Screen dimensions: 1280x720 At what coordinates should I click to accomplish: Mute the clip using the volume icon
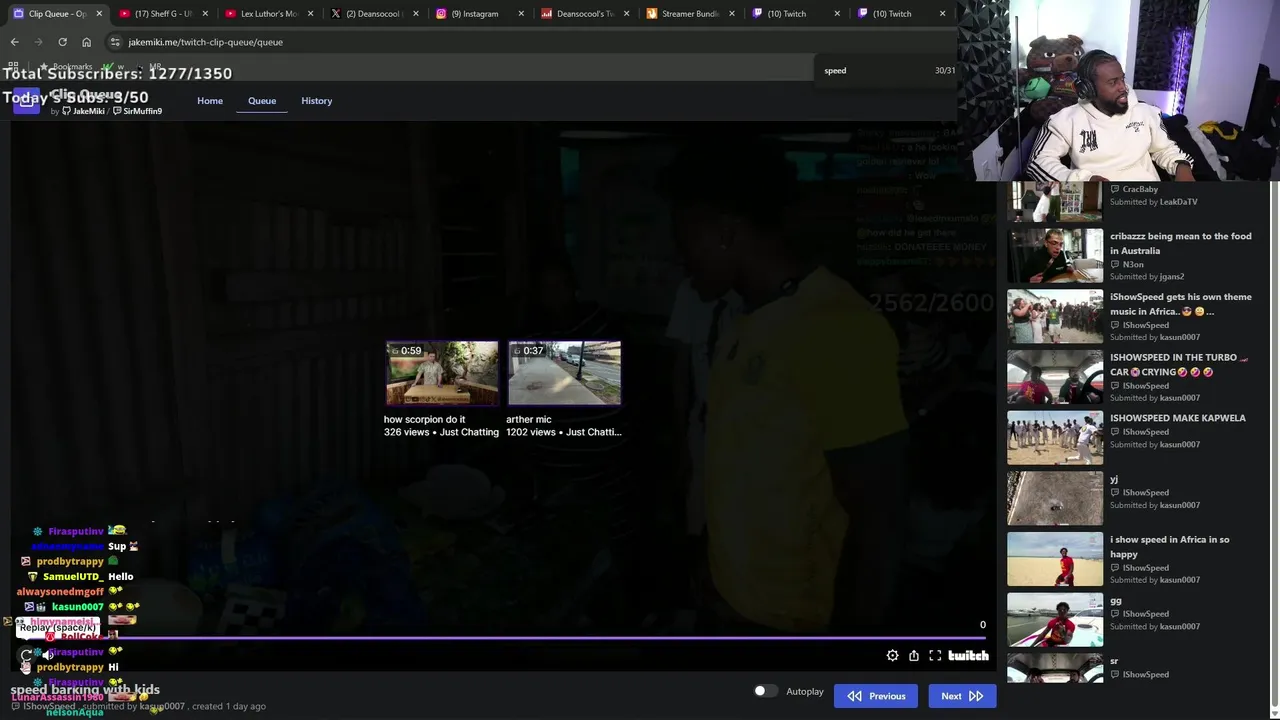(x=47, y=656)
